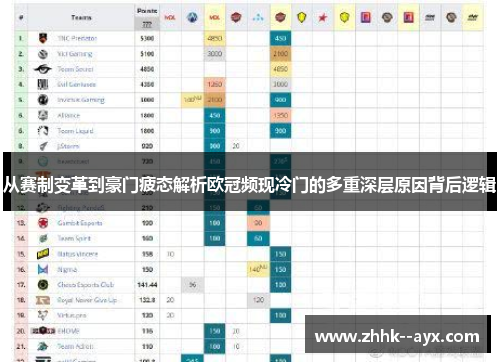The image size is (500, 362).
Task: Click the yellow-highlighted MDL header icon
Action: click(x=214, y=17)
